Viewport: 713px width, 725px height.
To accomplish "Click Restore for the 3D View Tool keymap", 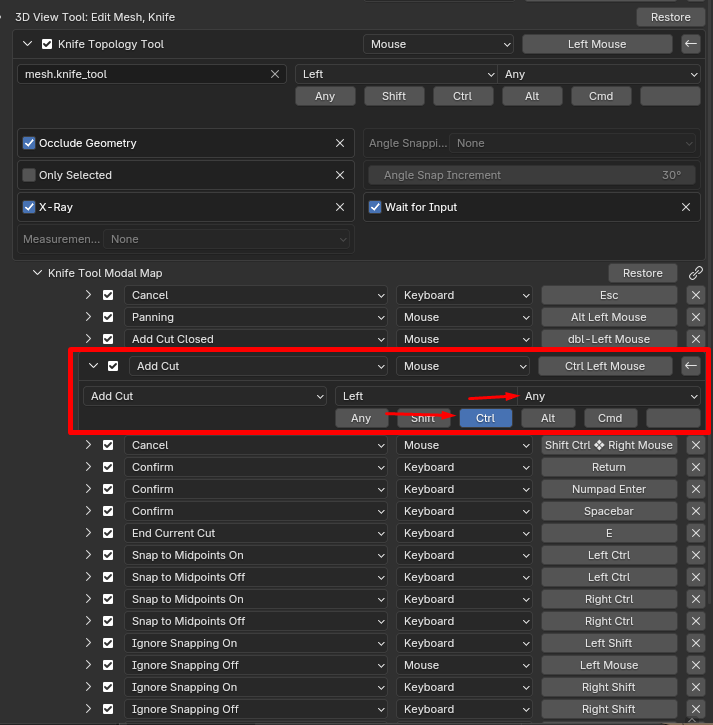I will 670,17.
